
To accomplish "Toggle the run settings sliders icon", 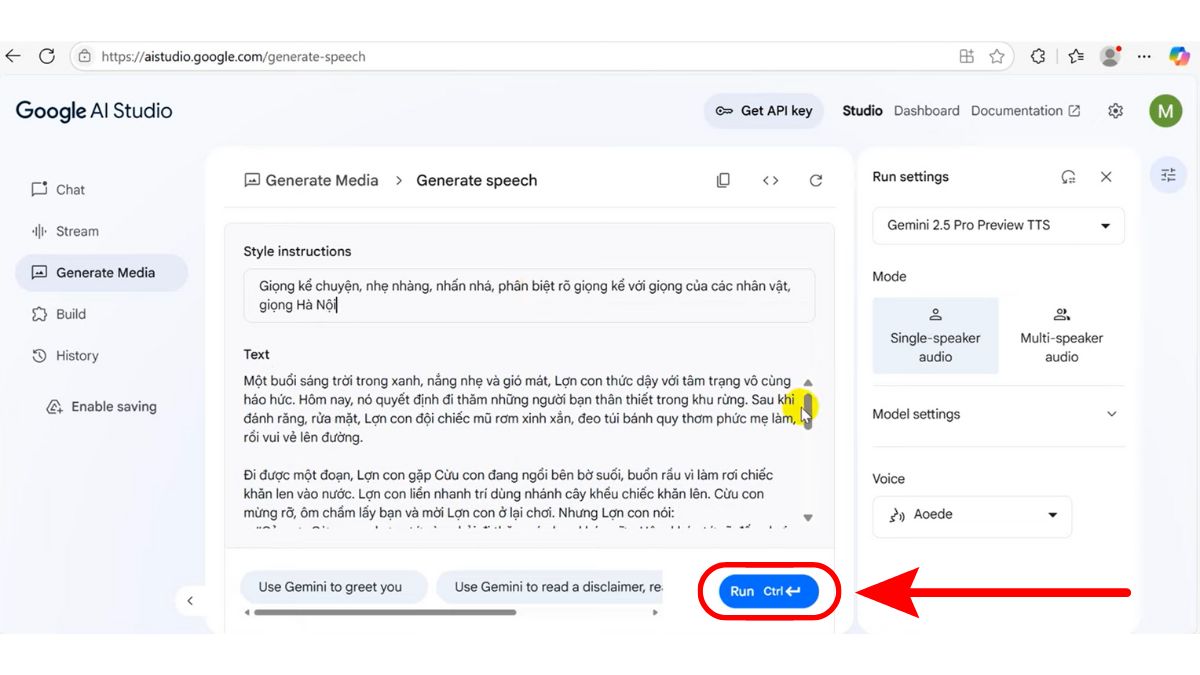I will tap(1168, 176).
